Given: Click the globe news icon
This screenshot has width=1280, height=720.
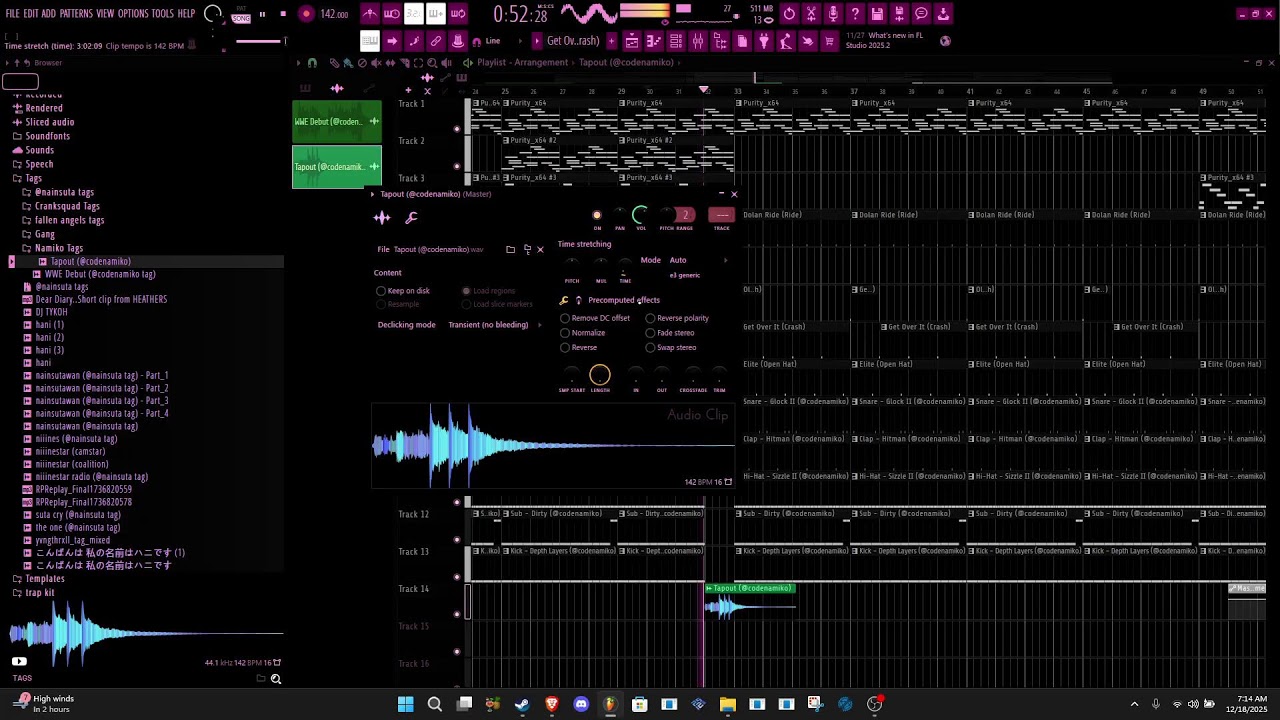Looking at the screenshot, I should tap(945, 41).
